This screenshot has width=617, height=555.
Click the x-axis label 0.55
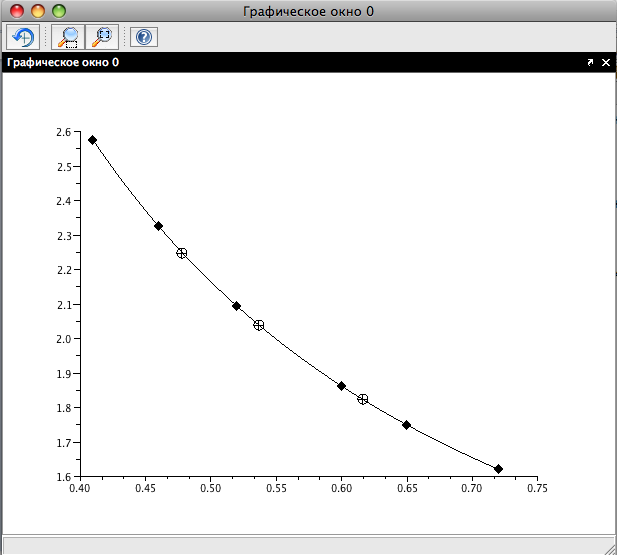[276, 488]
